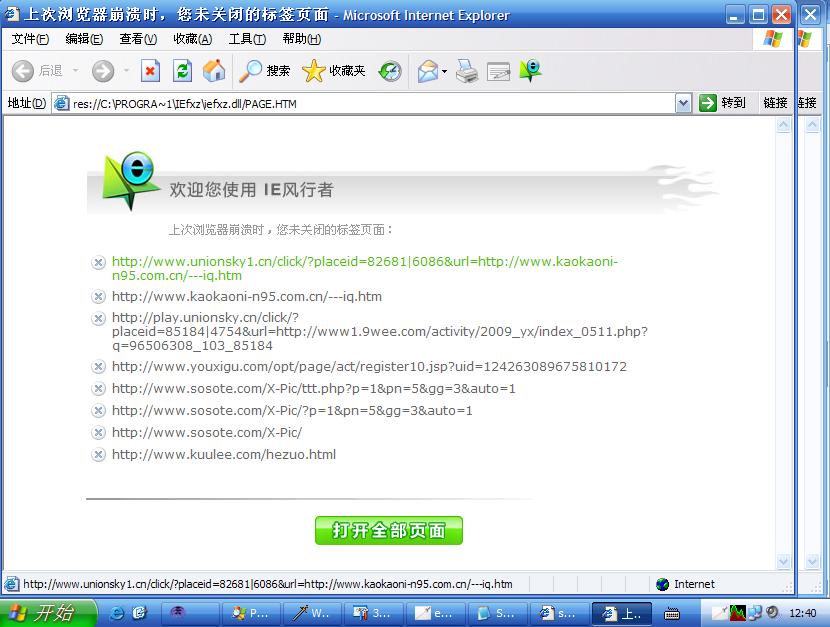Open the 收藏(A) menu
830x627 pixels.
[x=193, y=39]
